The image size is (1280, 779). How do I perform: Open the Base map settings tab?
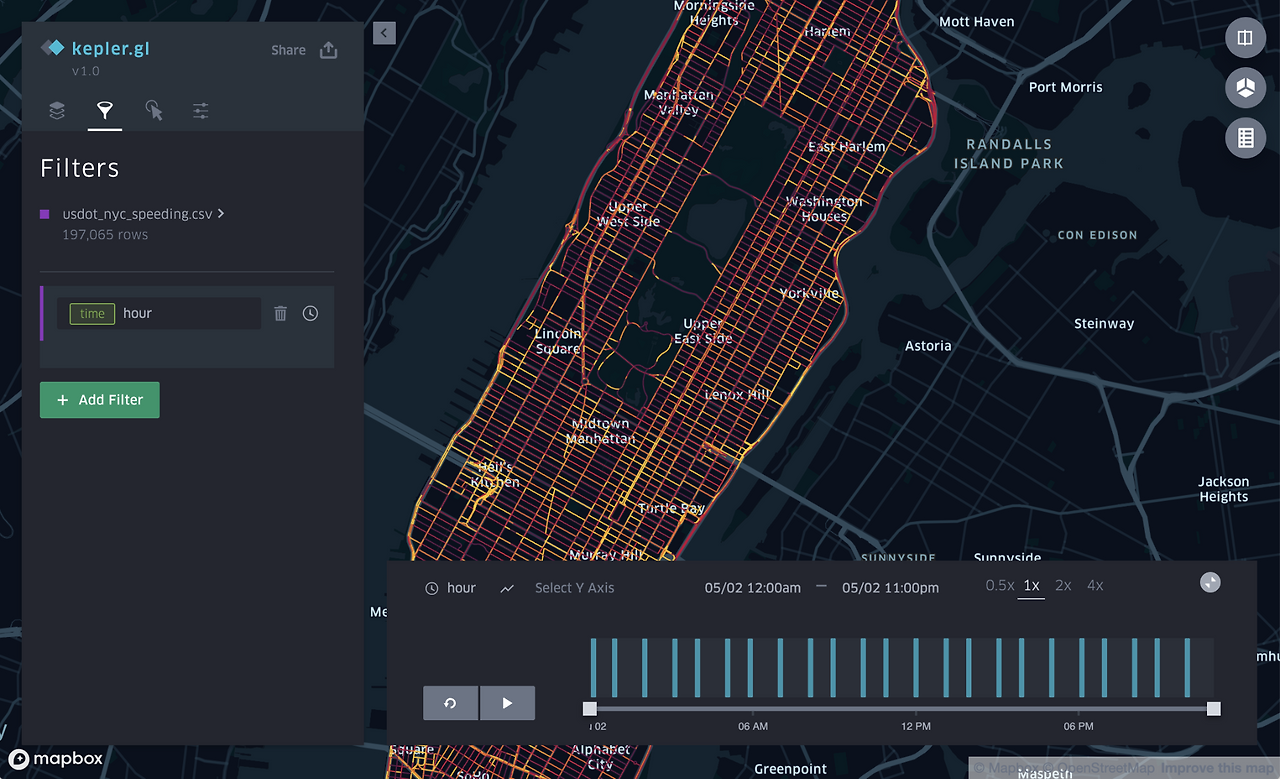pos(201,110)
